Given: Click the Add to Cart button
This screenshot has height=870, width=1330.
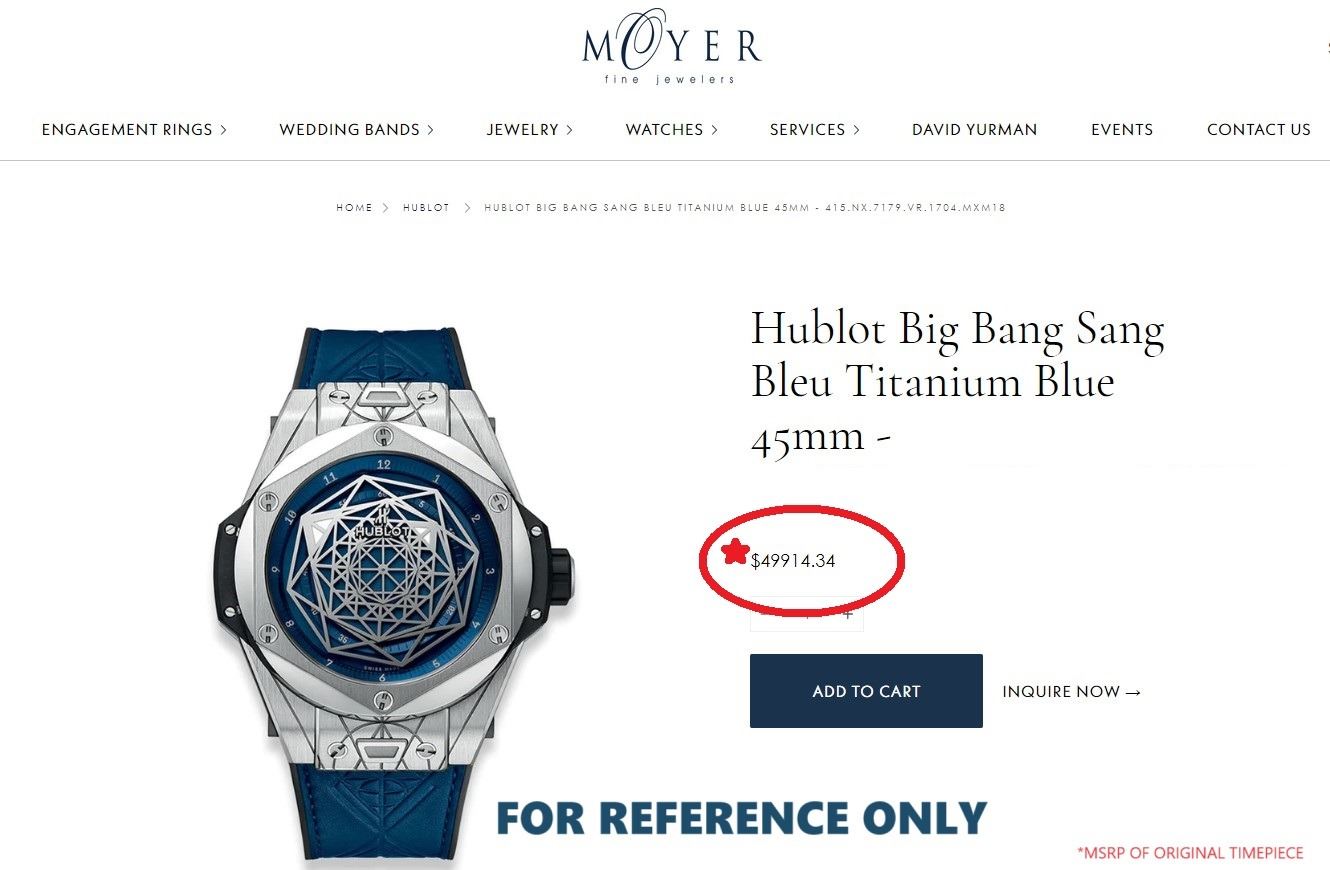Looking at the screenshot, I should (866, 691).
